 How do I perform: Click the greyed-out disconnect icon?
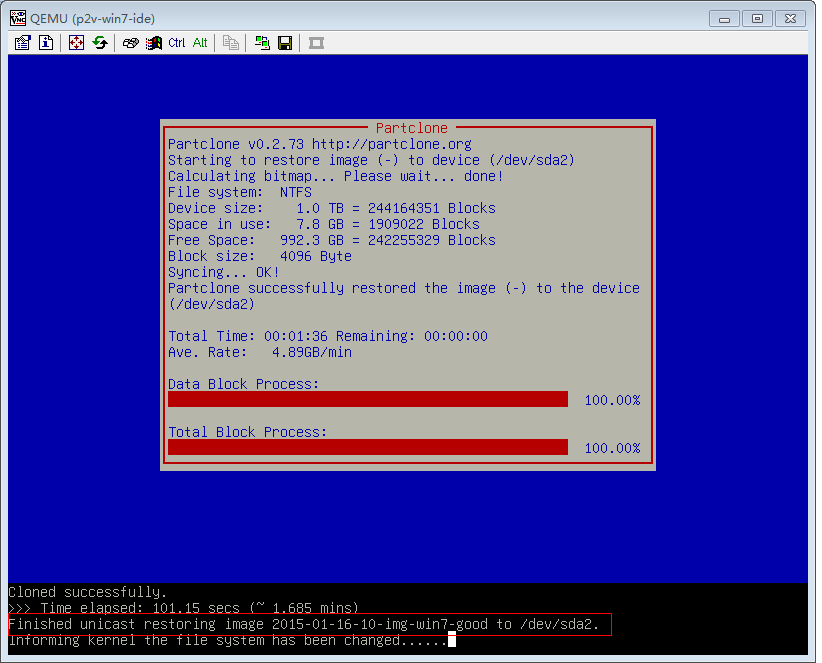pos(316,42)
